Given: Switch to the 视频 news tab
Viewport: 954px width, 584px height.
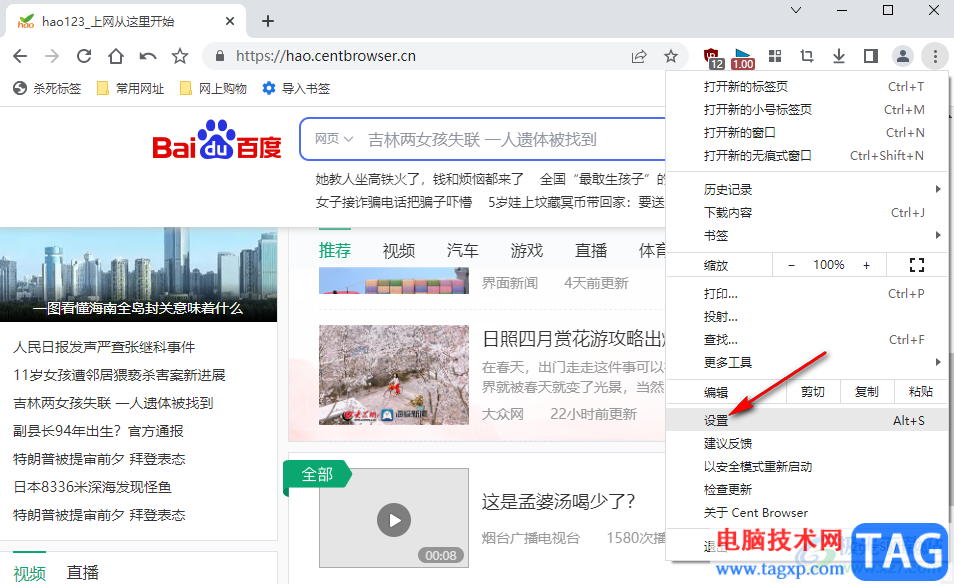Looking at the screenshot, I should pos(399,251).
